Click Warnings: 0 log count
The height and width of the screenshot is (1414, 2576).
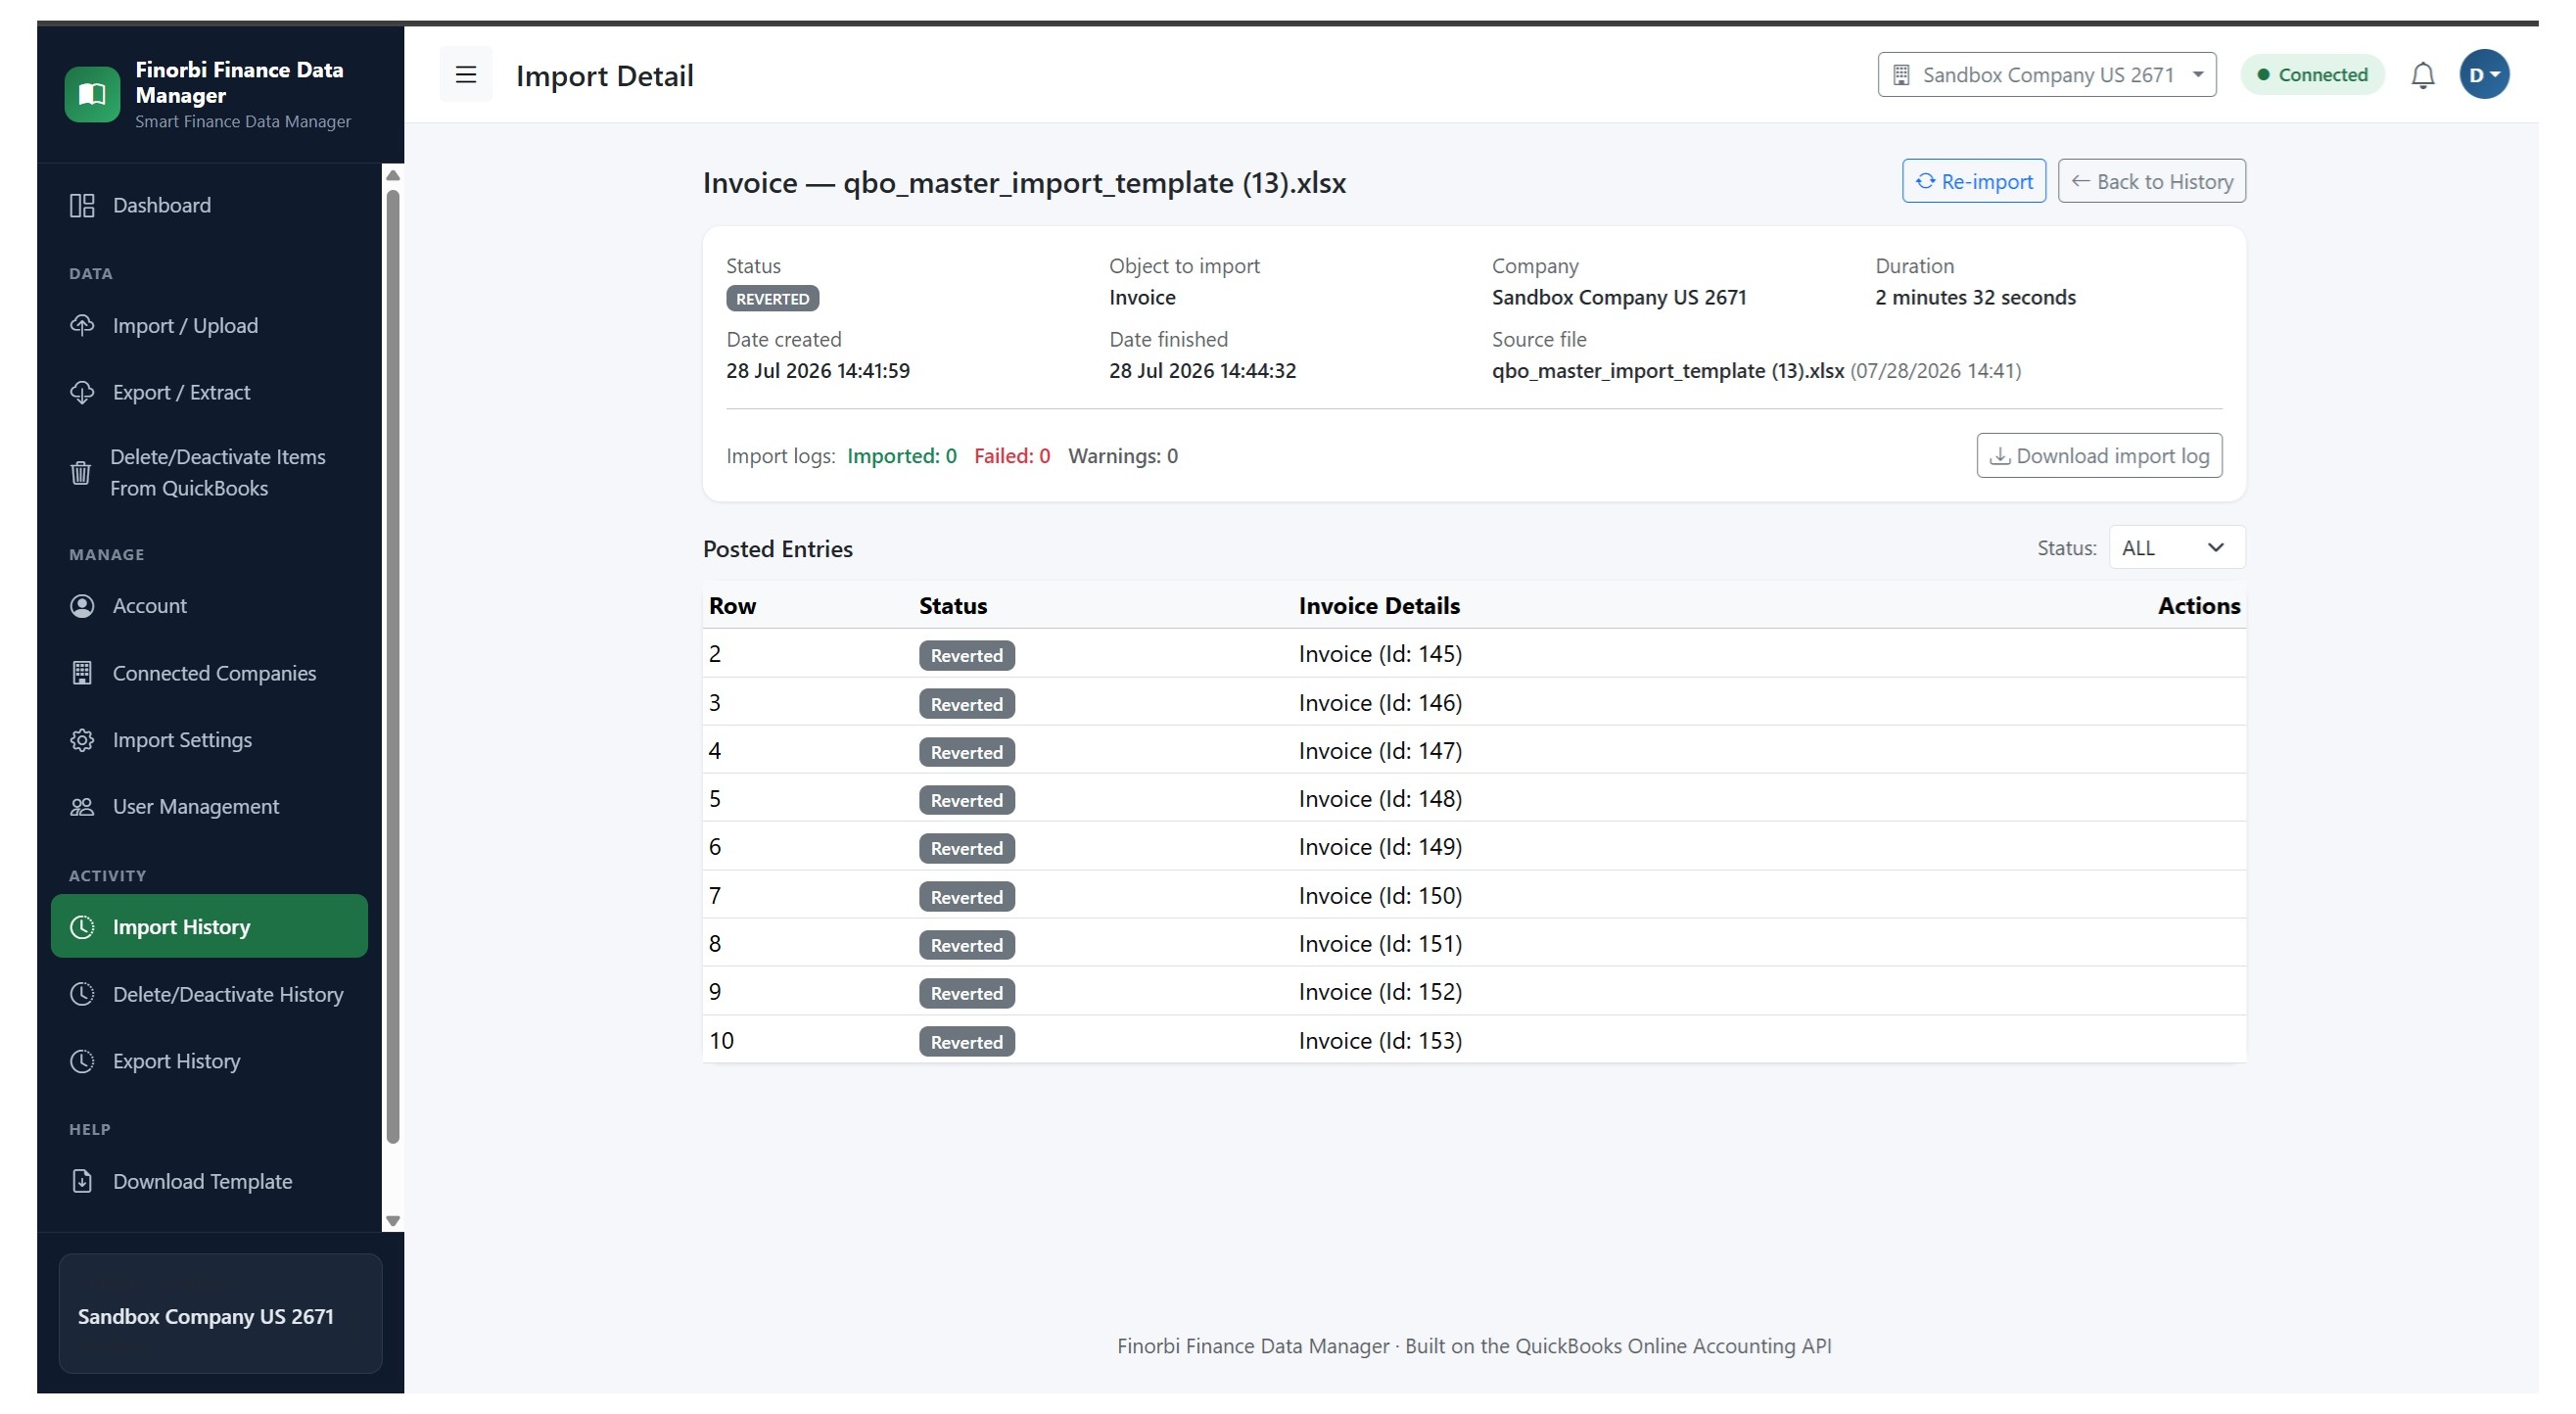1123,456
